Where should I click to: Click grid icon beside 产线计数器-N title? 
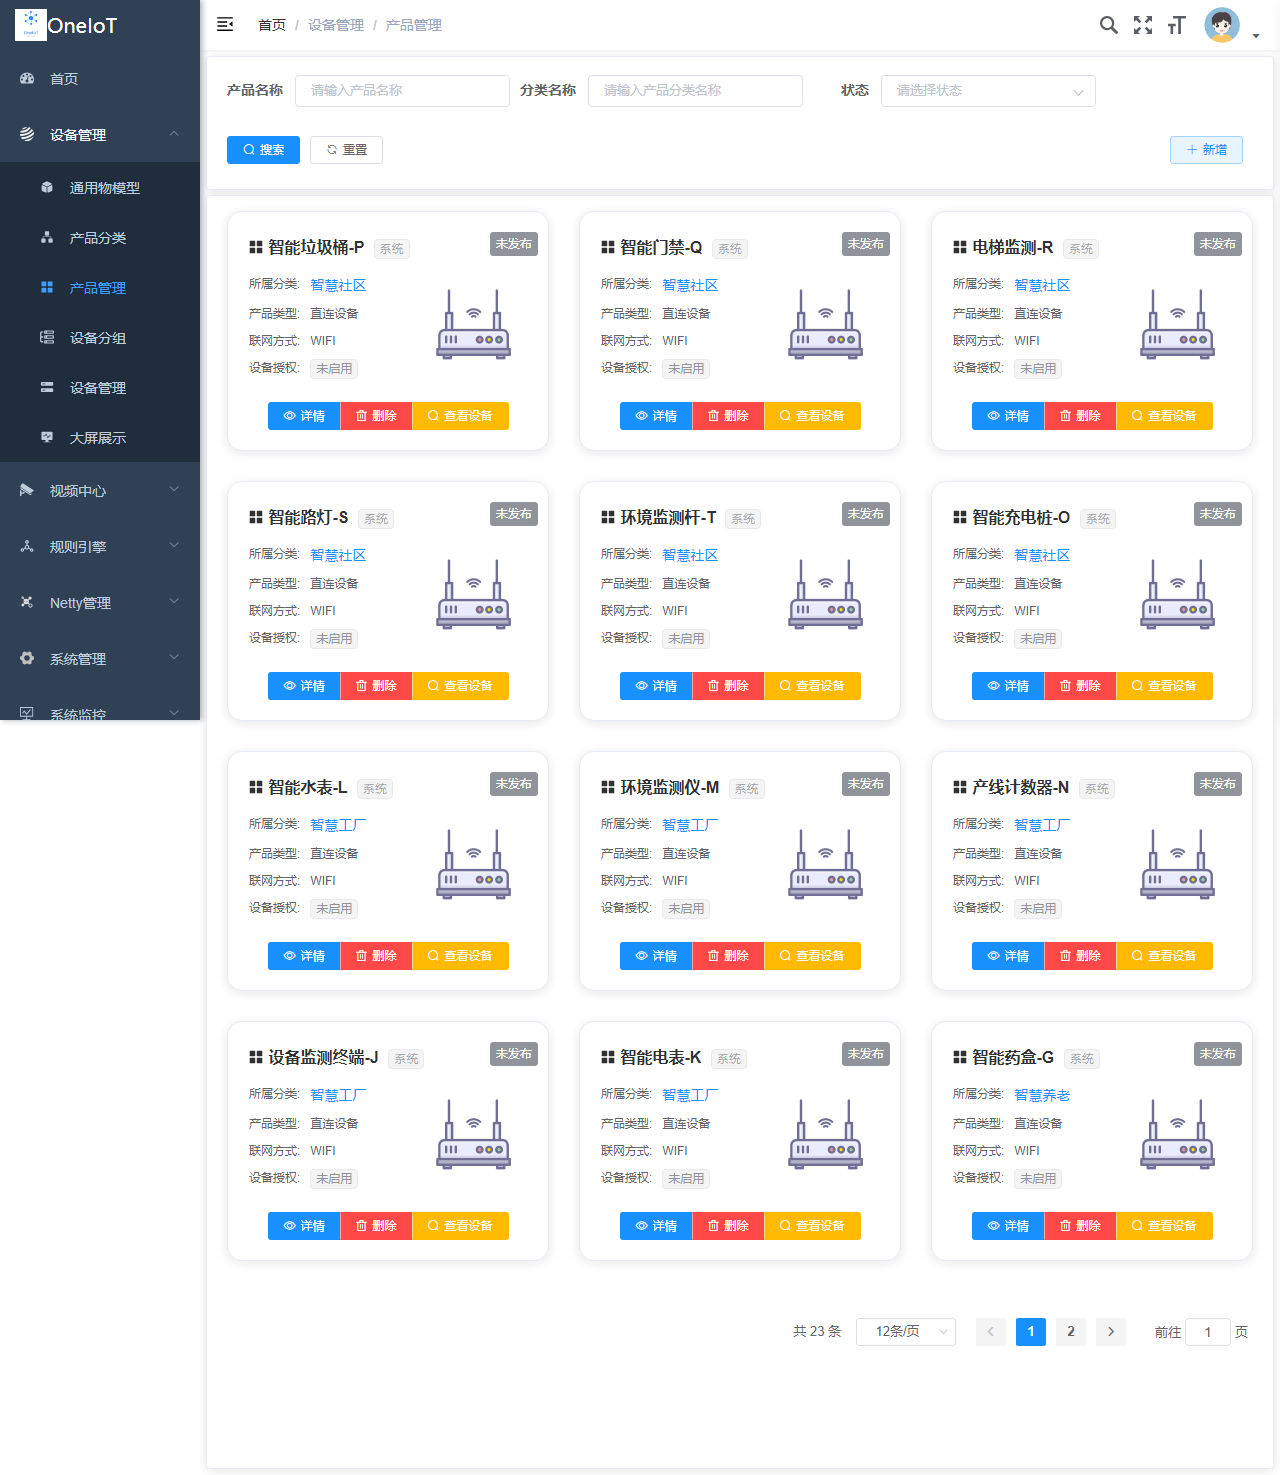(x=960, y=787)
